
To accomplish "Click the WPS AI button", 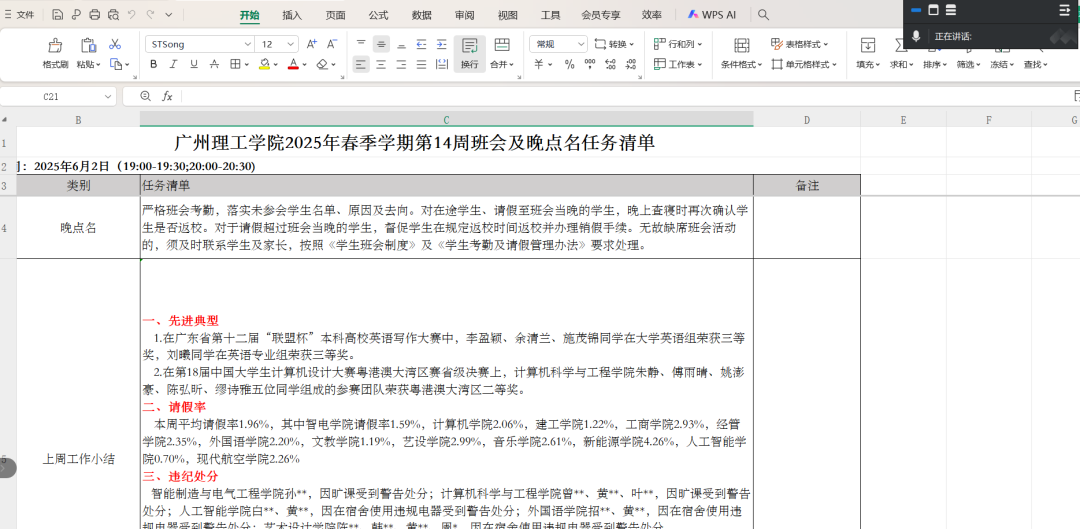I will 713,15.
